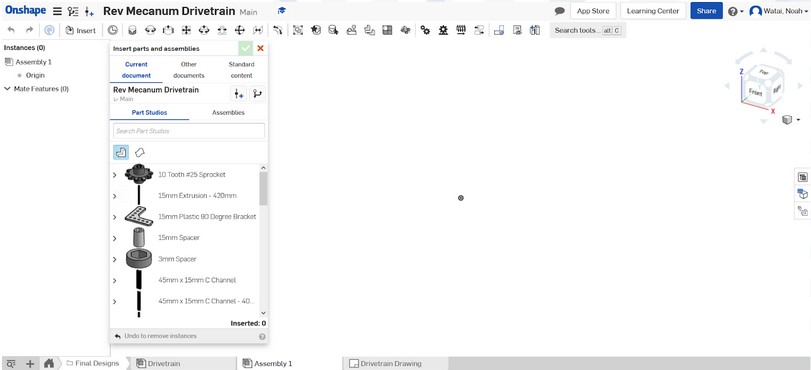811x370 pixels.
Task: Confirm insert with green checkmark
Action: coord(246,49)
